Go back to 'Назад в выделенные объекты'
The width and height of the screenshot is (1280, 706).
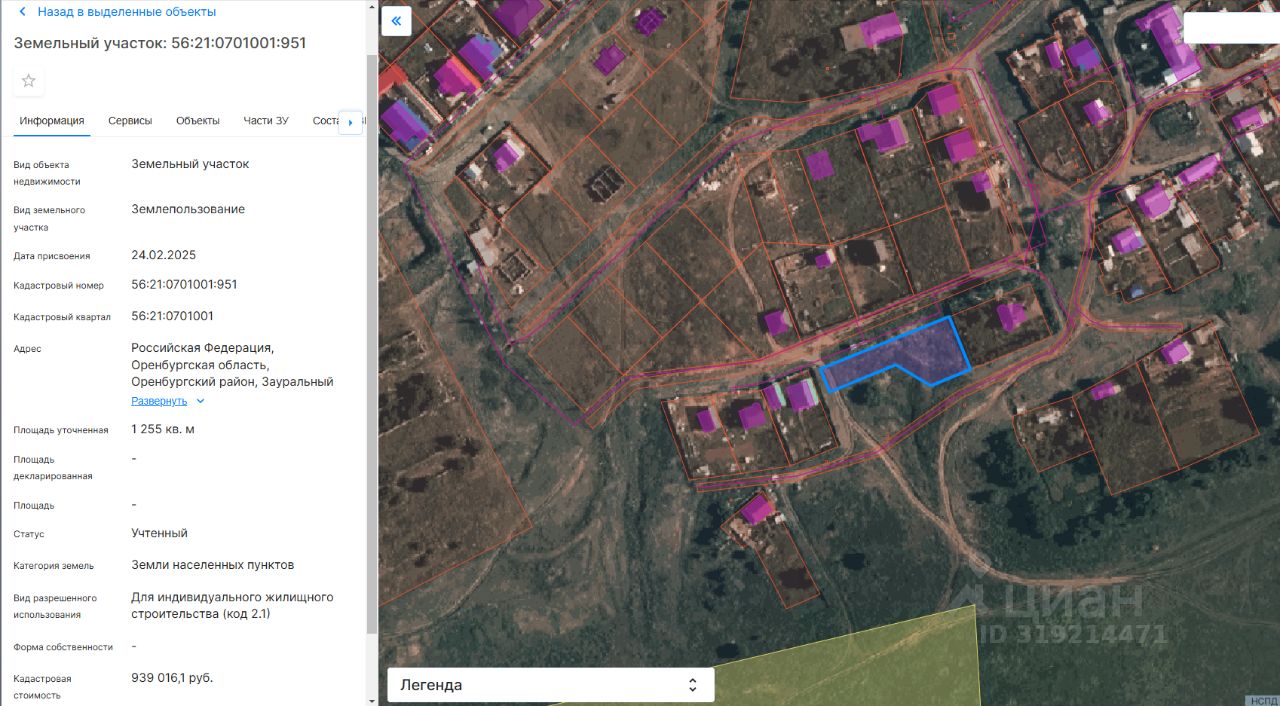pyautogui.click(x=126, y=12)
